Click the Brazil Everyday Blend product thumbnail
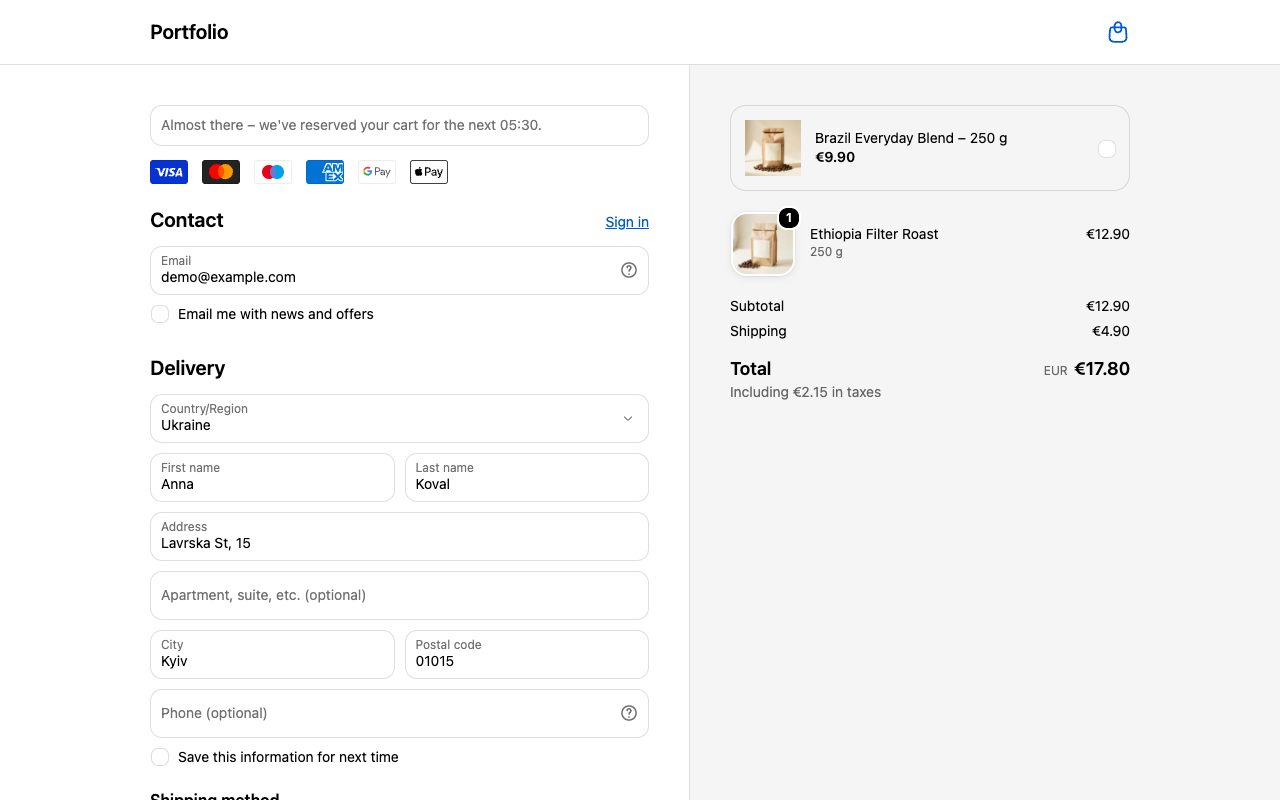This screenshot has width=1280, height=800. (x=773, y=148)
